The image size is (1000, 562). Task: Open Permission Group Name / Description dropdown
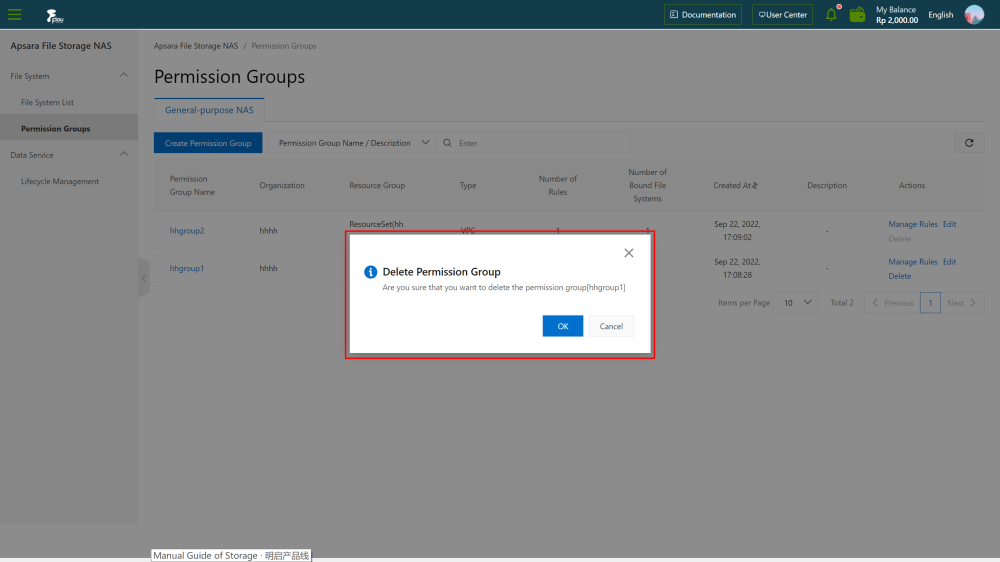click(x=352, y=143)
